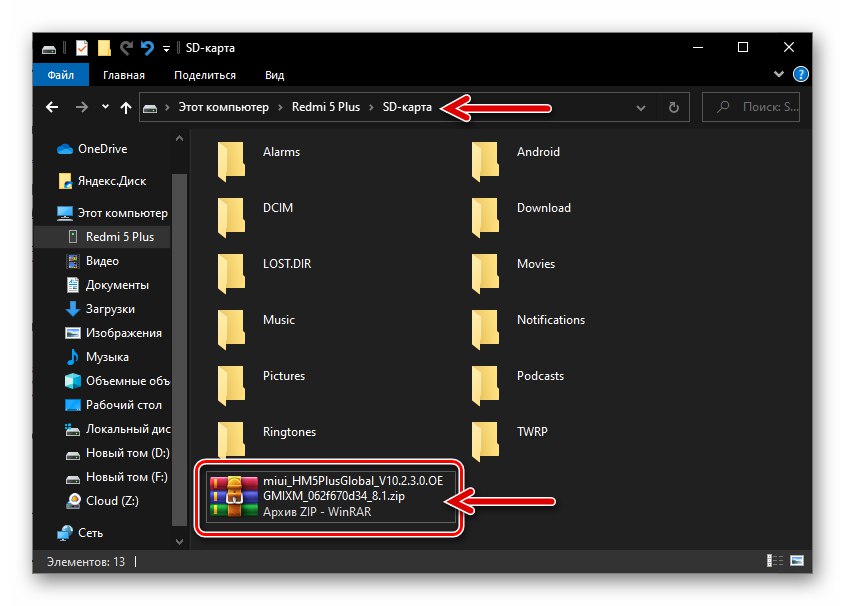
Task: Open Новый том (F:) in the sidebar
Action: click(x=116, y=477)
